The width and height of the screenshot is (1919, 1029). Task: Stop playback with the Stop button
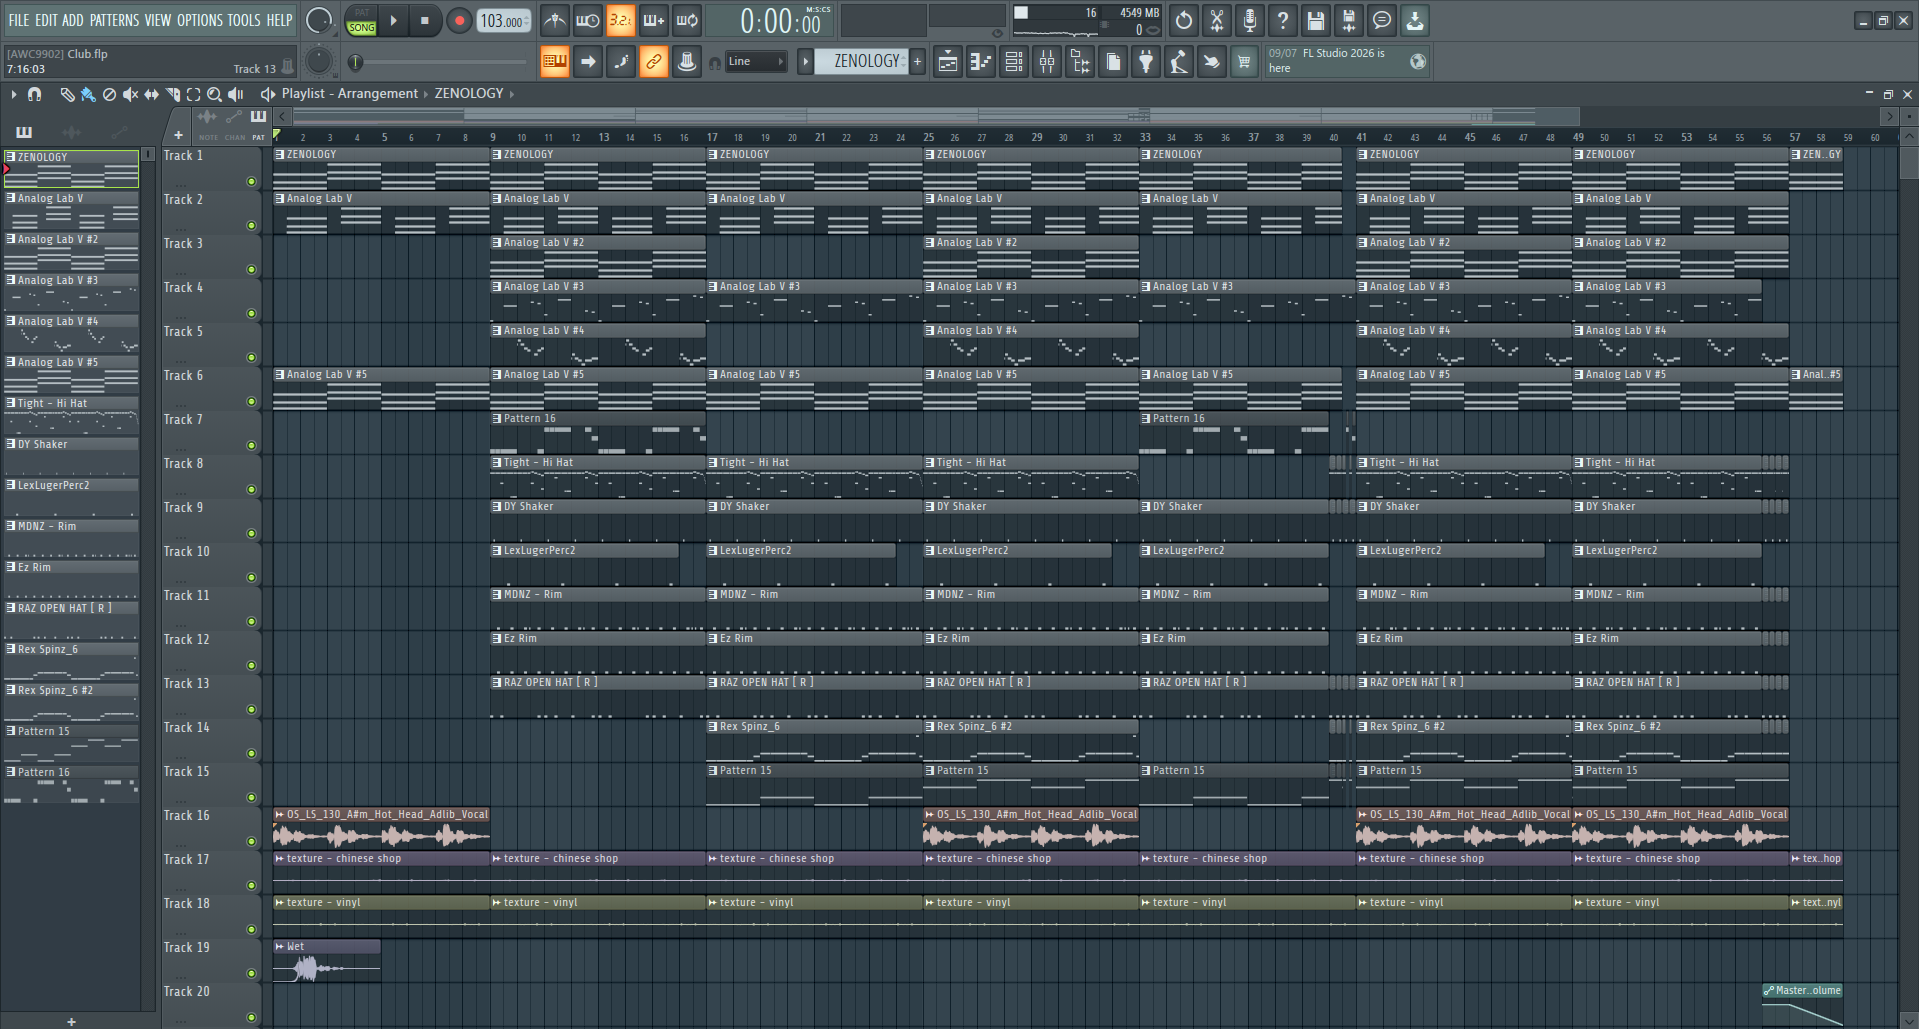coord(425,20)
